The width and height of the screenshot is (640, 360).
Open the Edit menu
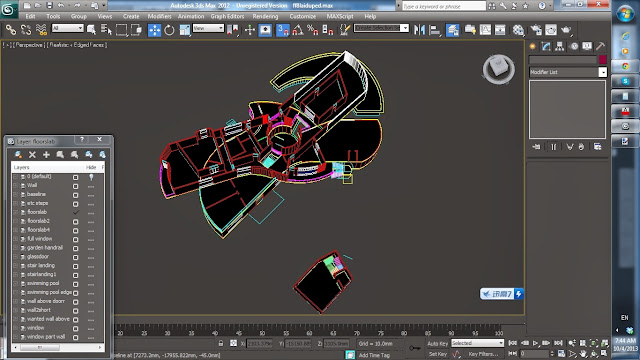(31, 16)
